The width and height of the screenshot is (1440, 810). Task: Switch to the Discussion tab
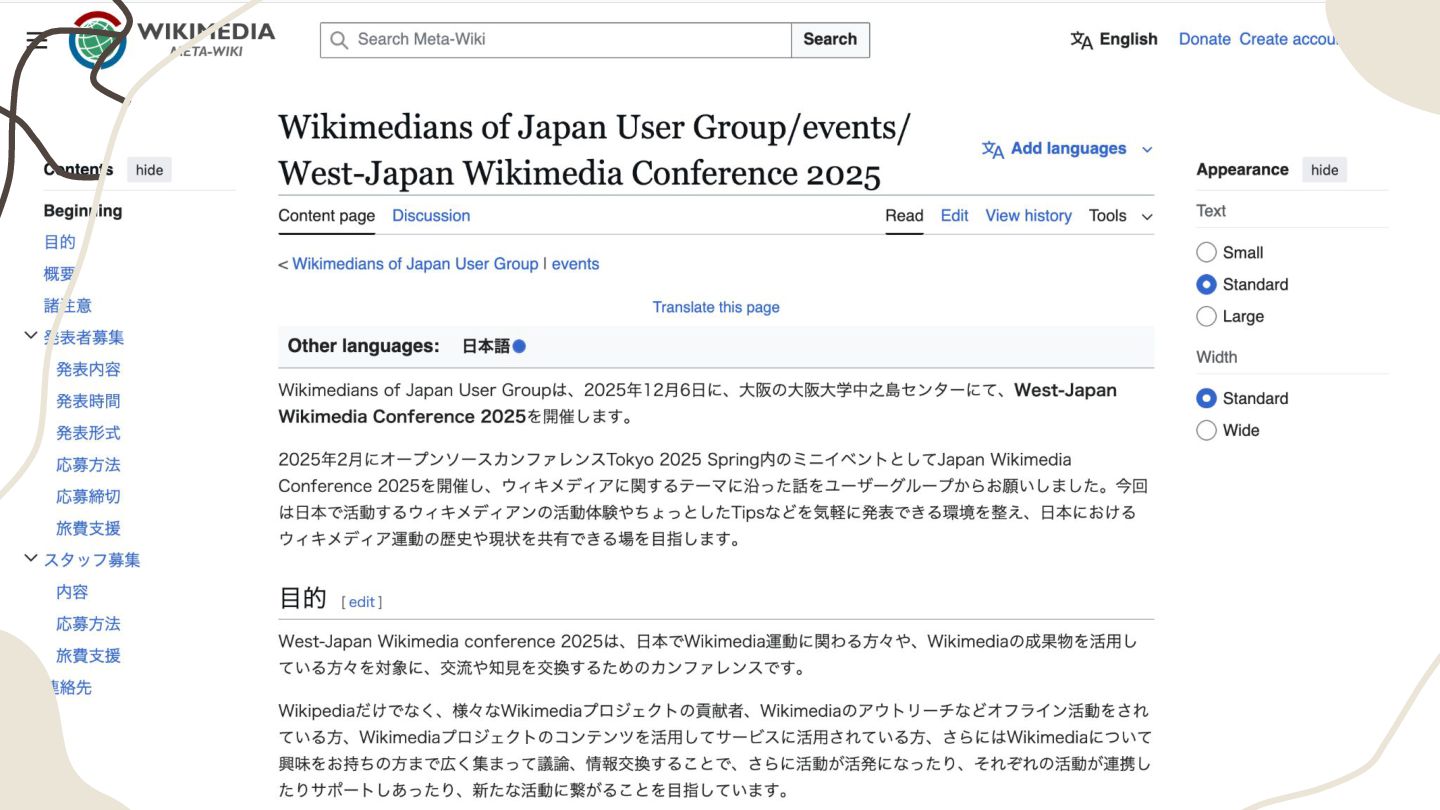tap(431, 215)
